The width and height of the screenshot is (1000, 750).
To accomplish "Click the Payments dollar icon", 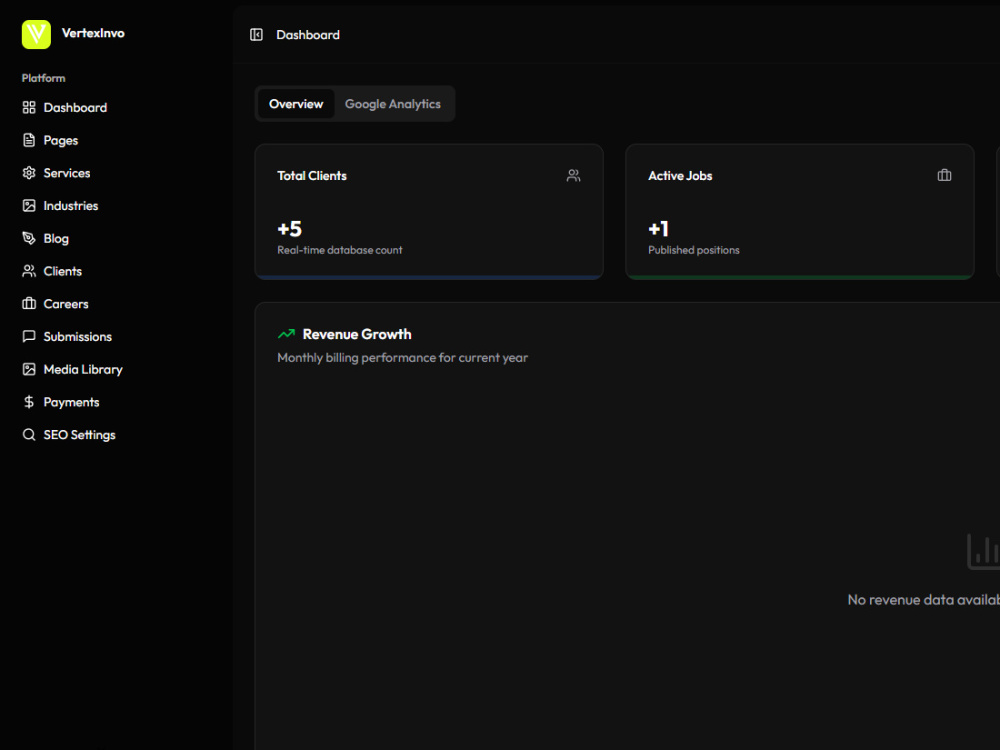I will [29, 402].
